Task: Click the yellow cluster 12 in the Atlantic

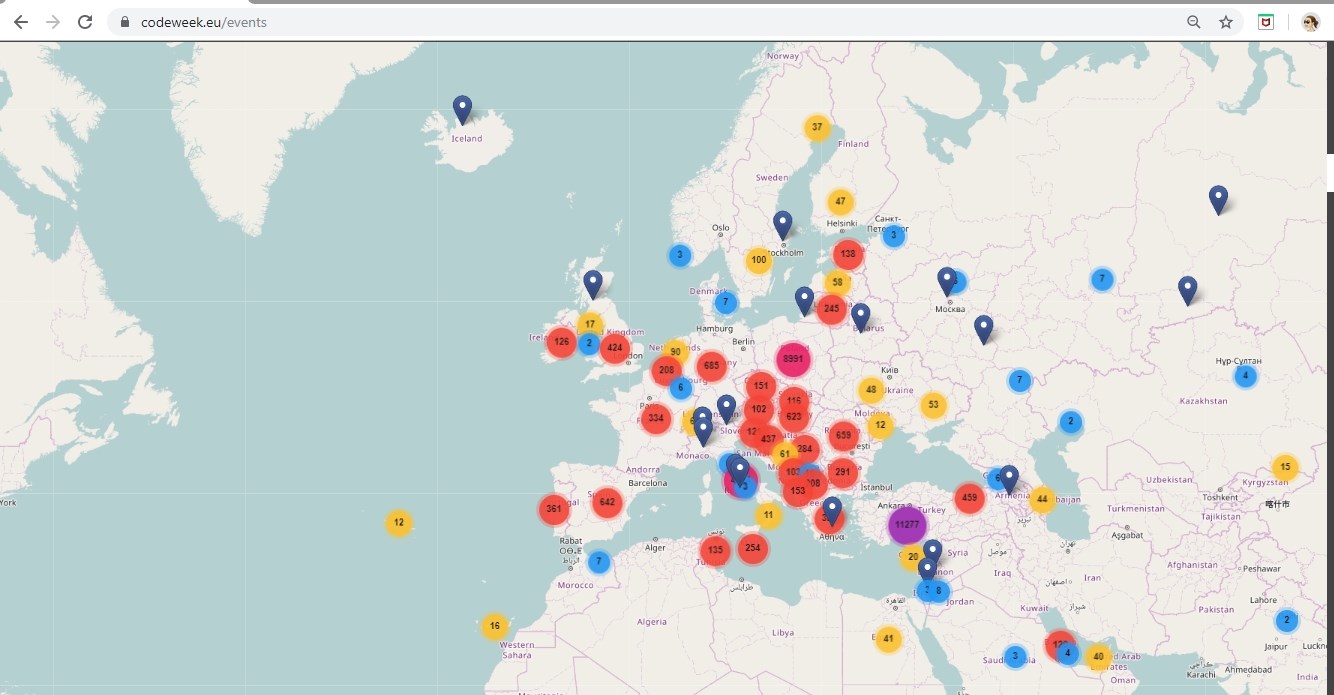Action: (x=398, y=522)
